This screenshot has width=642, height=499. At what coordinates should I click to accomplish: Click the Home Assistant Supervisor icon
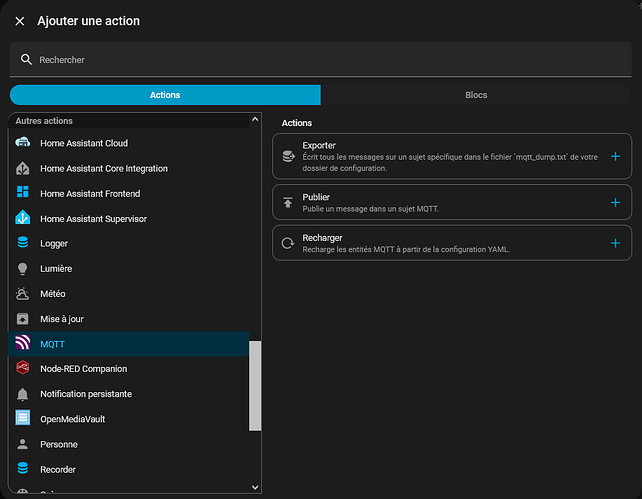(23, 218)
